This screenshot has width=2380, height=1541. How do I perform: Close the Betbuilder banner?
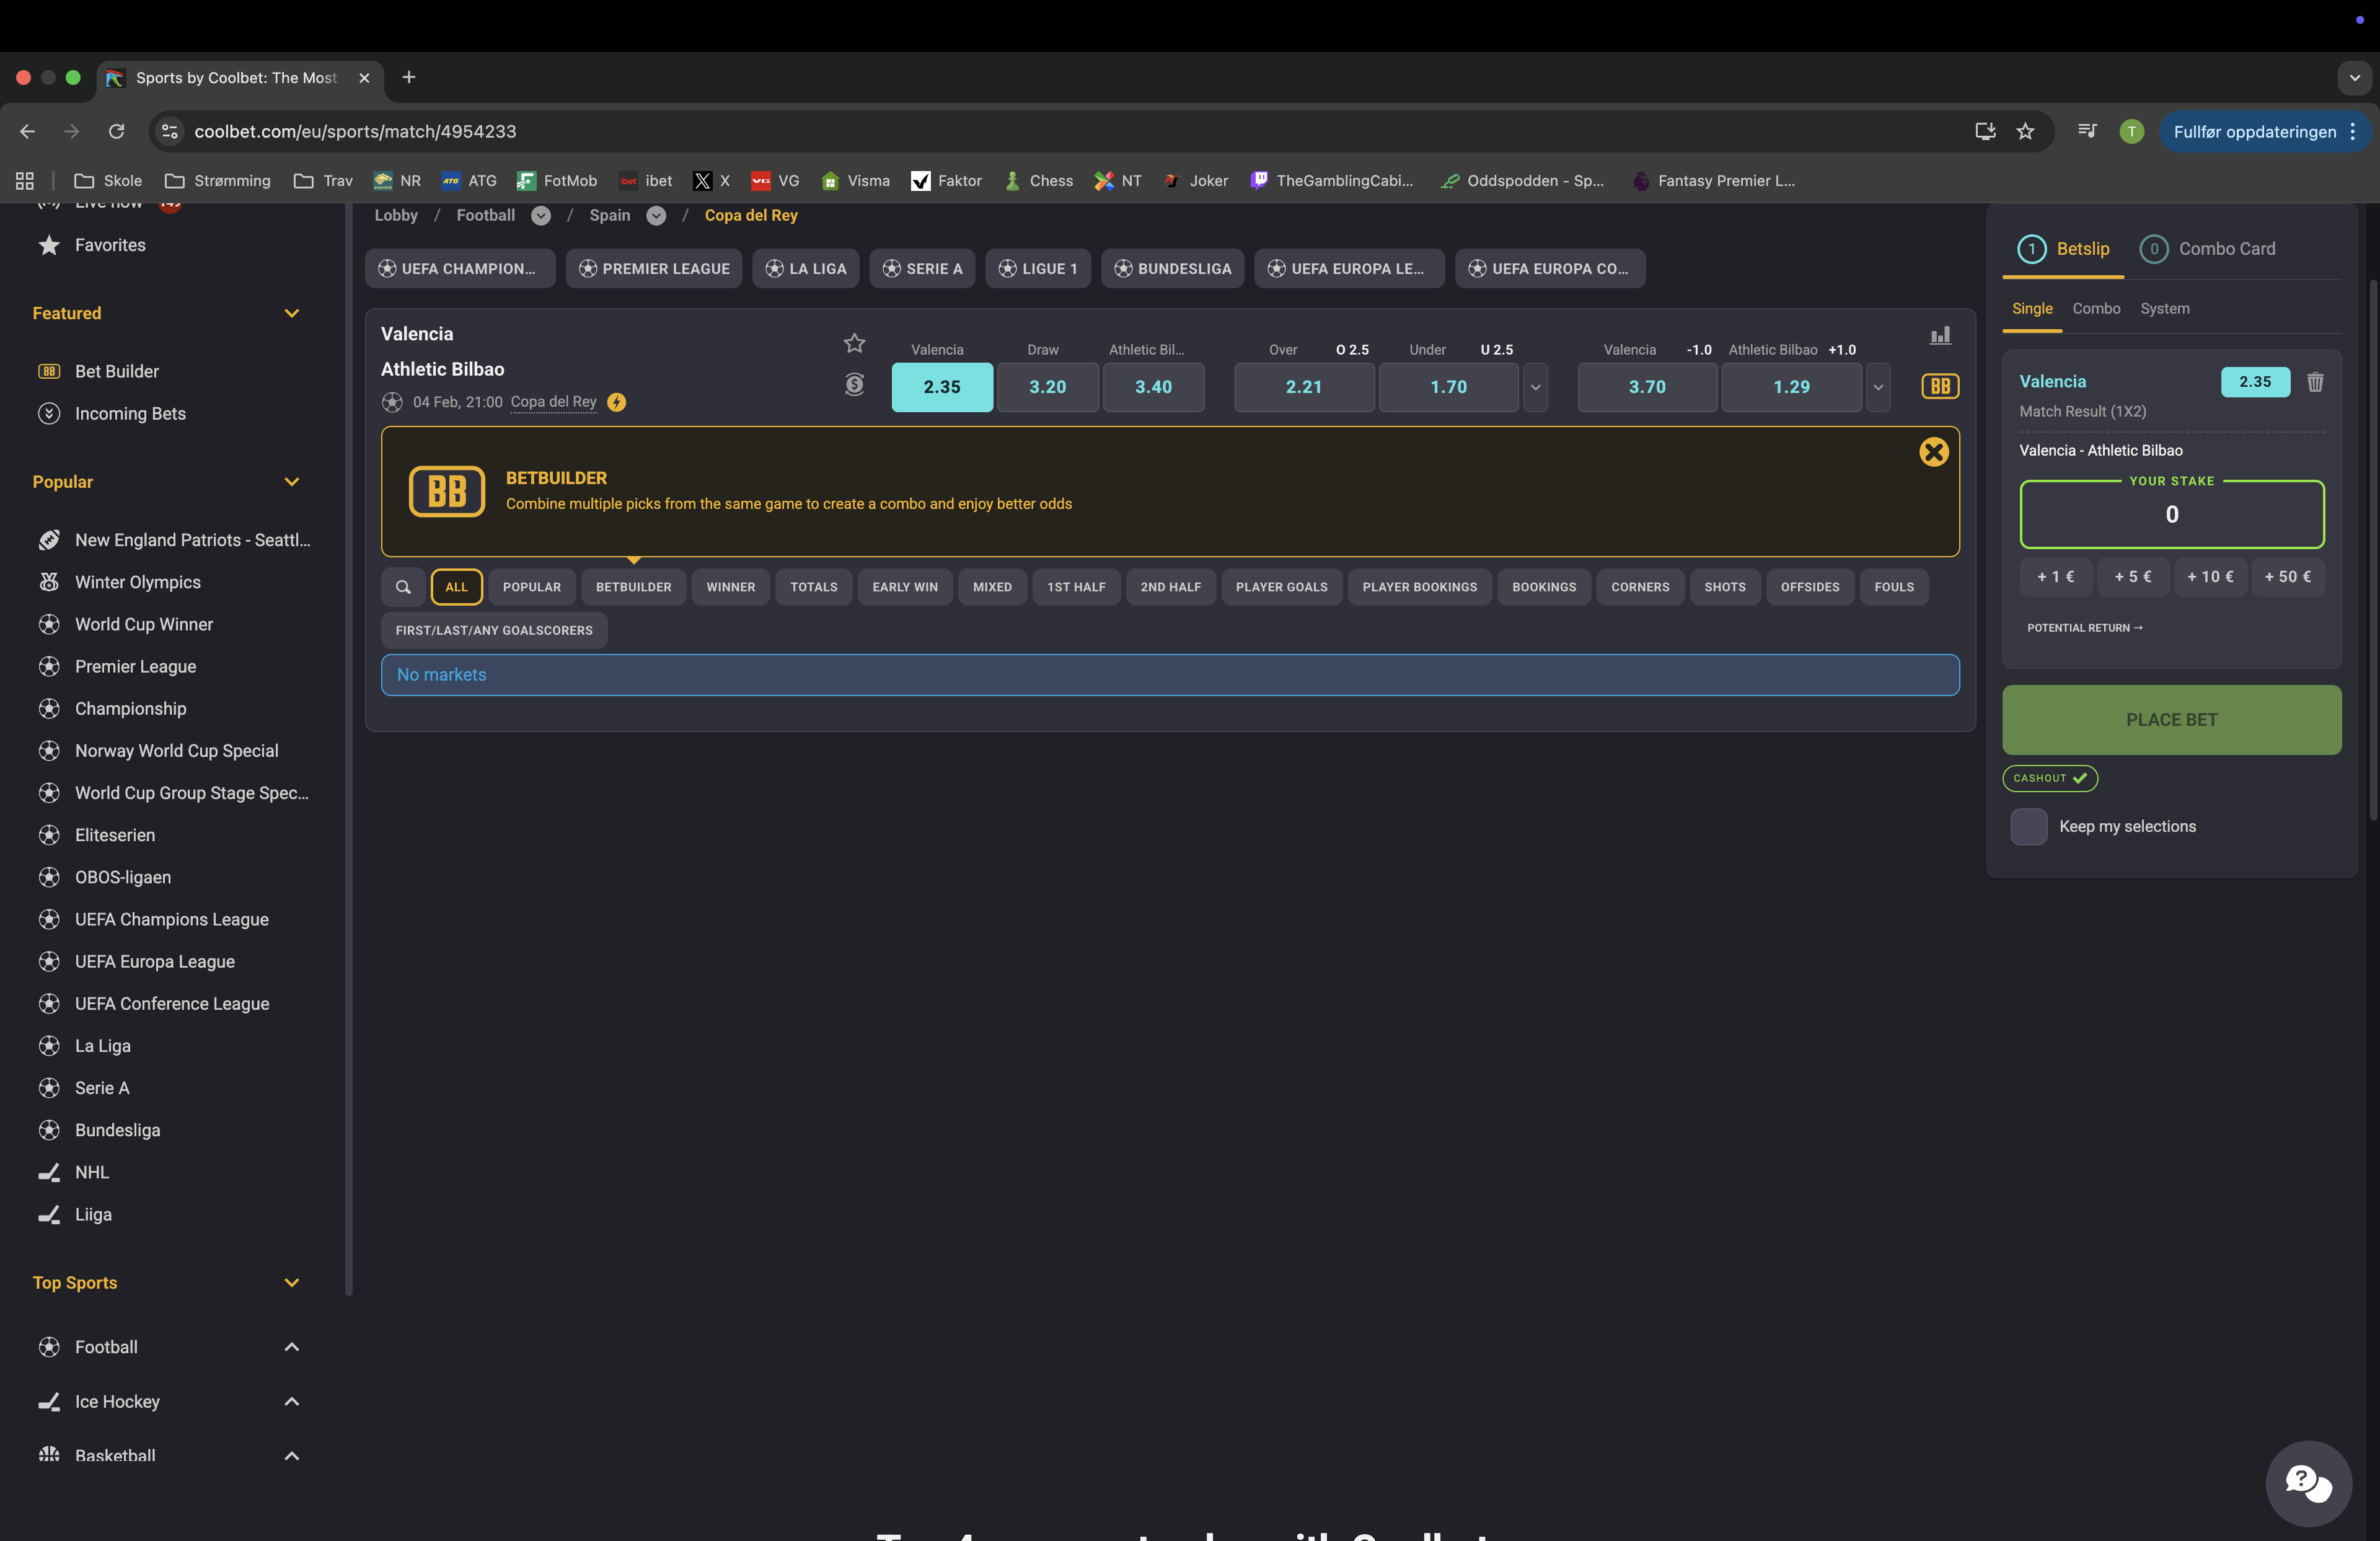click(1933, 452)
